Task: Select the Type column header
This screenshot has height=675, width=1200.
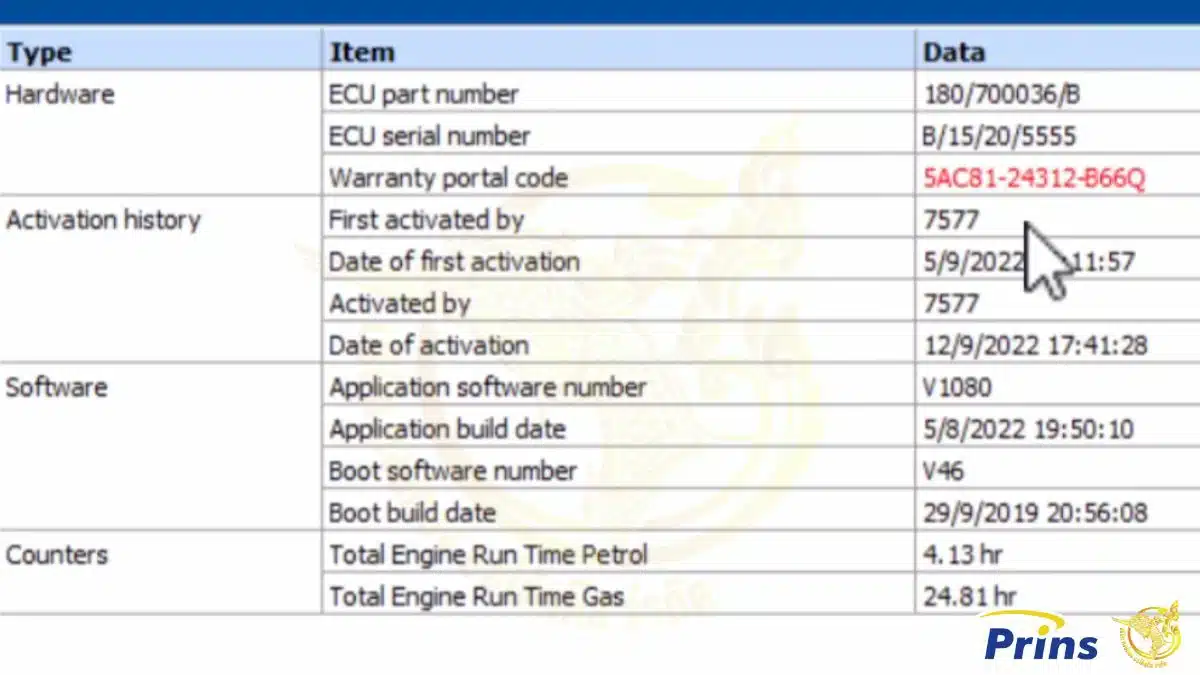Action: tap(160, 52)
